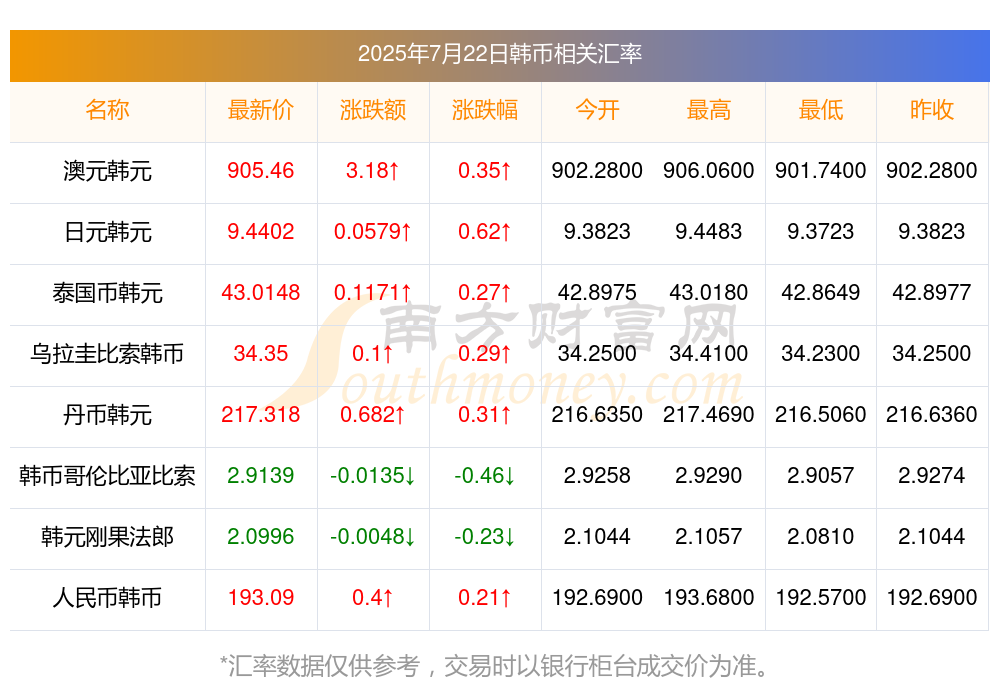Click the change percent 0.27↑
This screenshot has height=698, width=1000.
point(485,292)
